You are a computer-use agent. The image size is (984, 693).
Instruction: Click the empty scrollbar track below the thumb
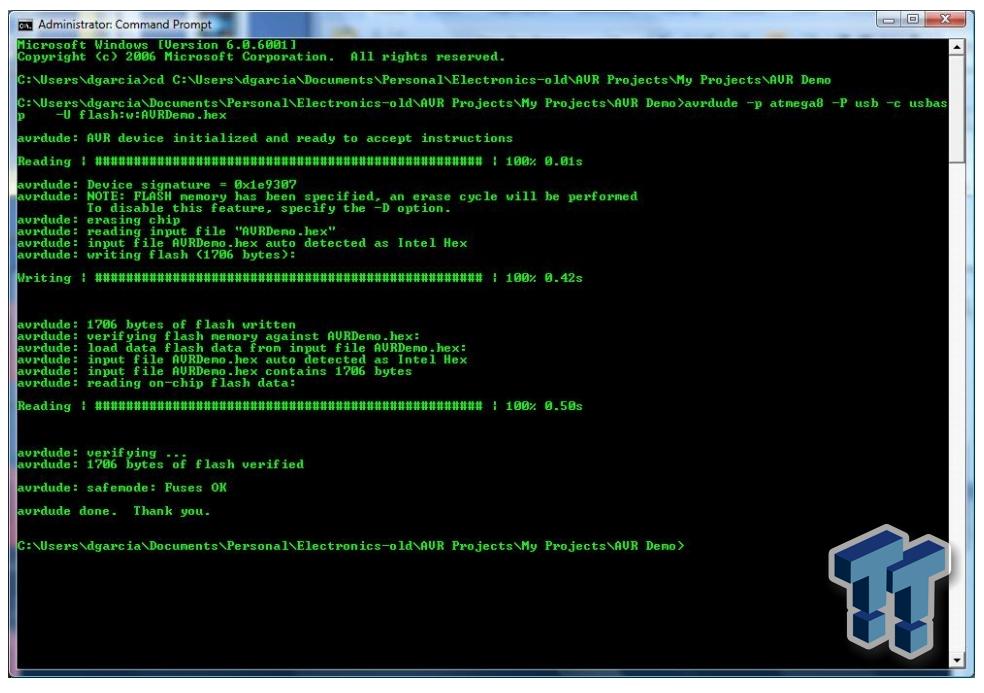pos(957,400)
